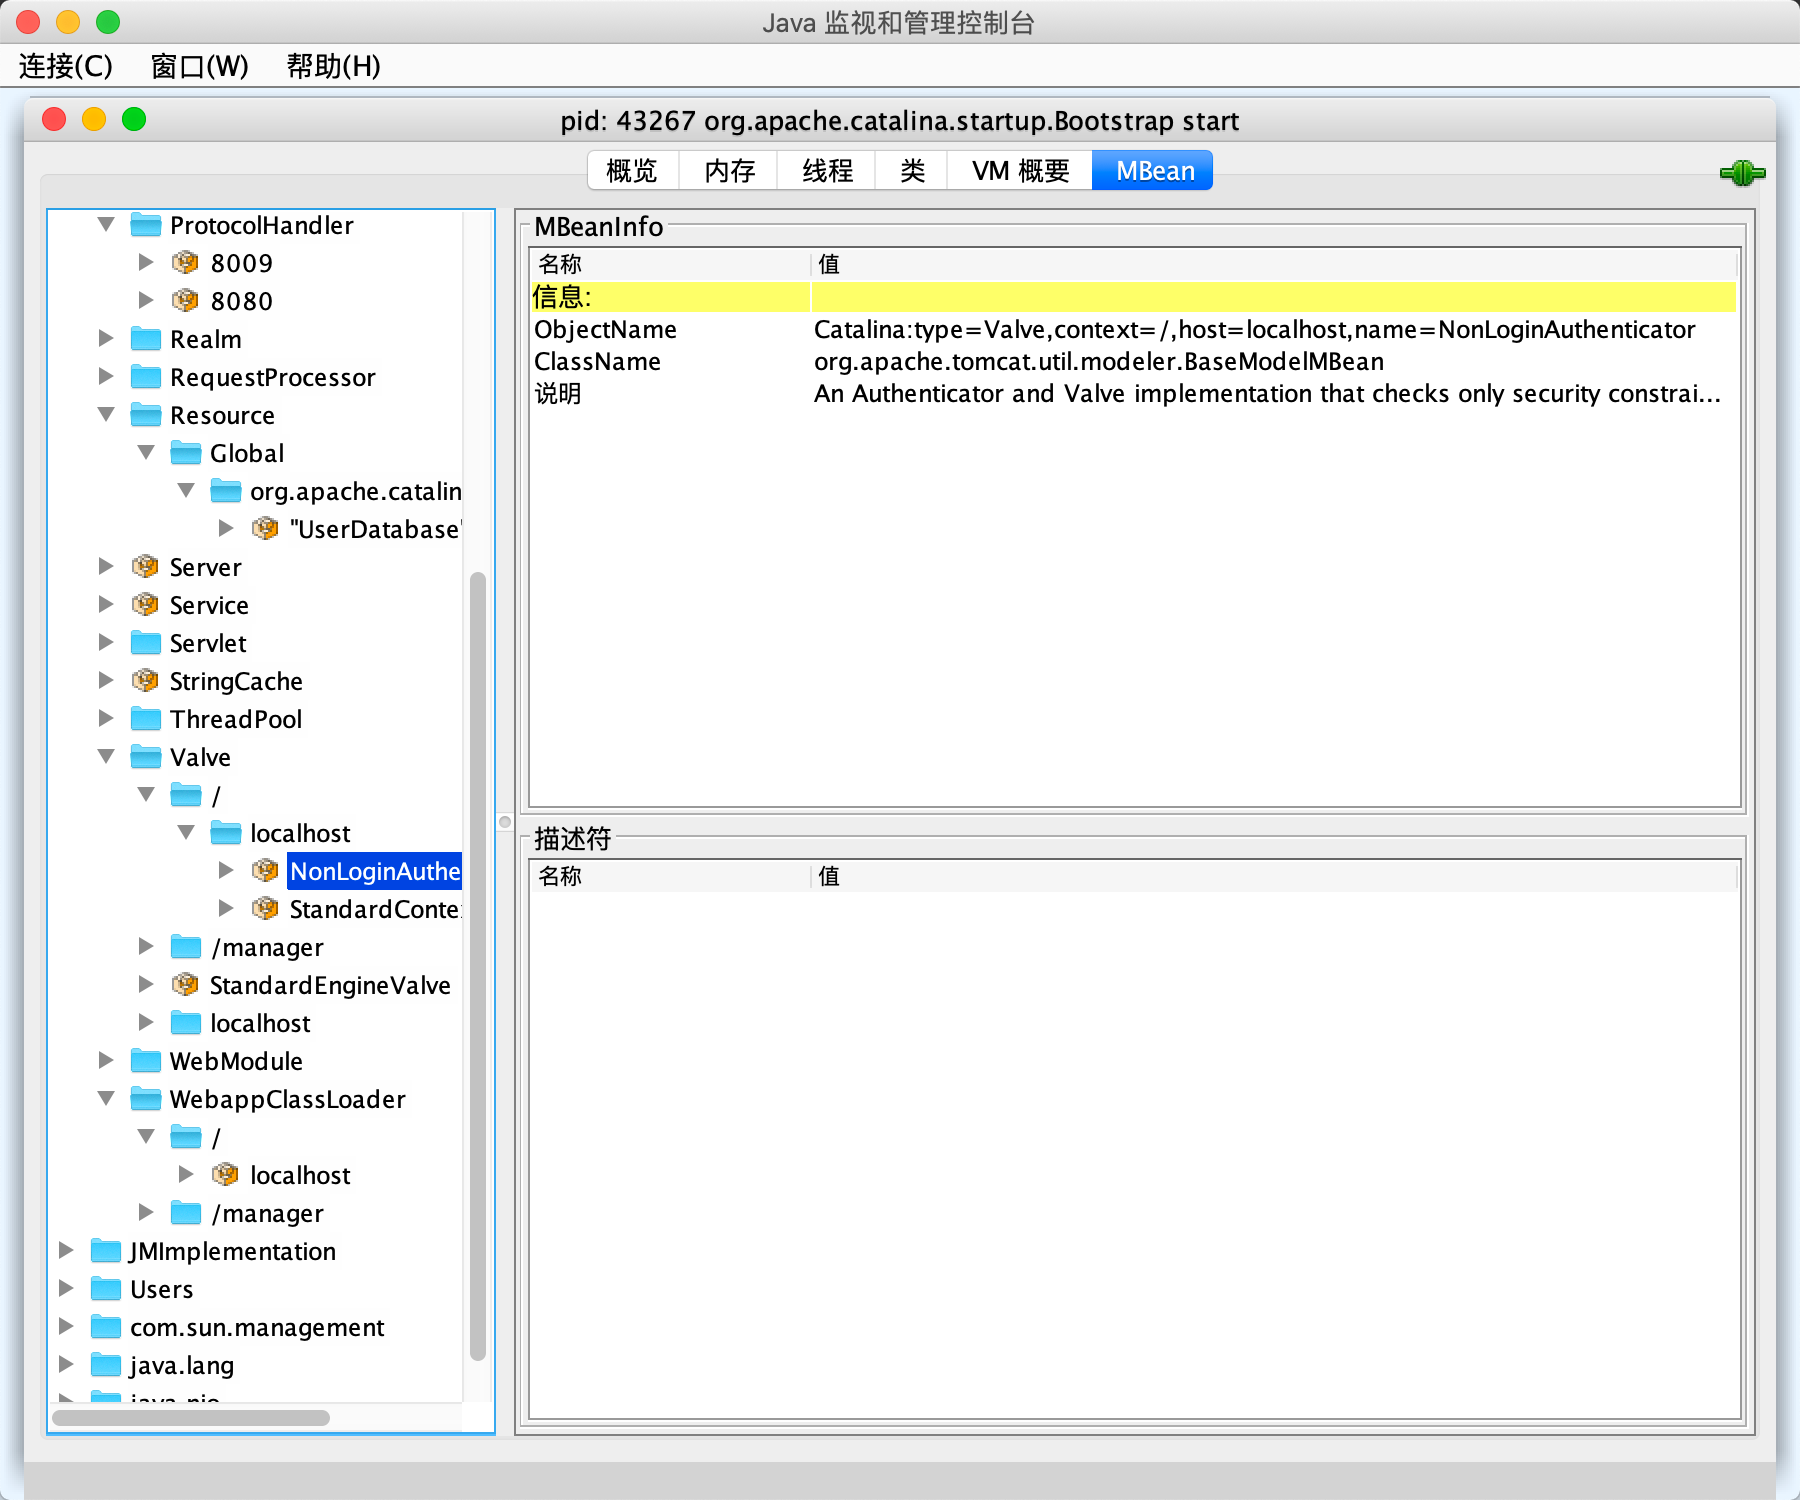Click the StandardContext valve bean icon
The height and width of the screenshot is (1500, 1800).
[265, 909]
